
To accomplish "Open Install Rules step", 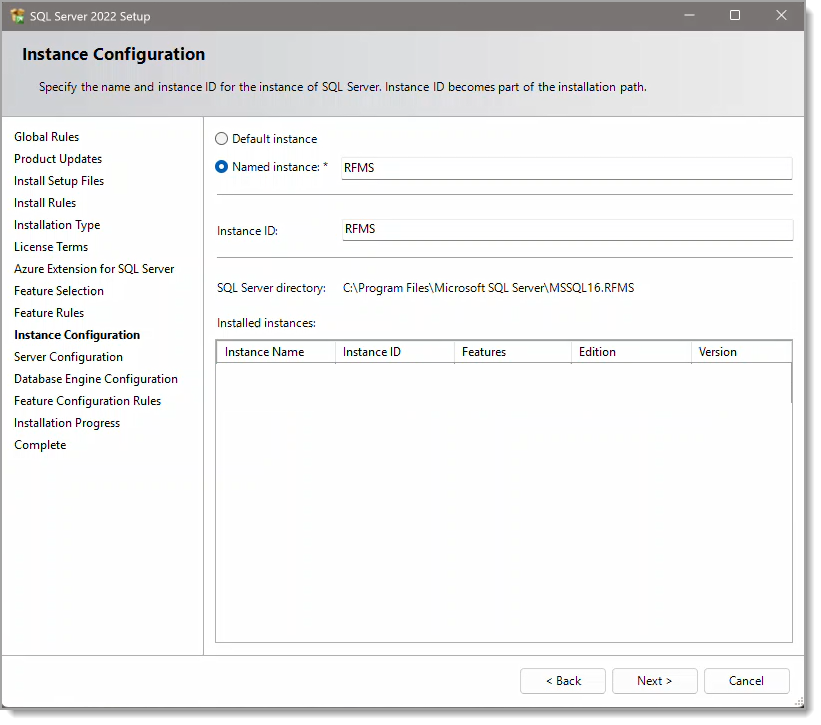I will 45,203.
